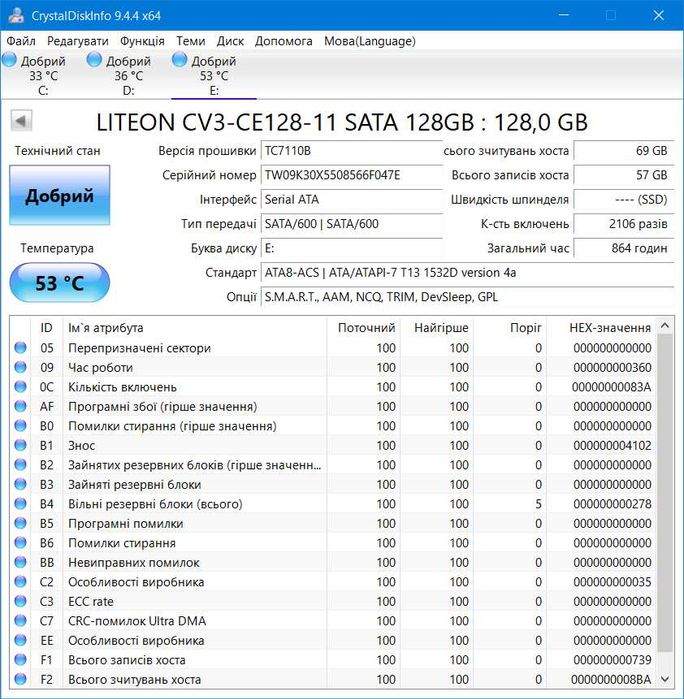Click status orb for attribute AF

click(x=21, y=406)
